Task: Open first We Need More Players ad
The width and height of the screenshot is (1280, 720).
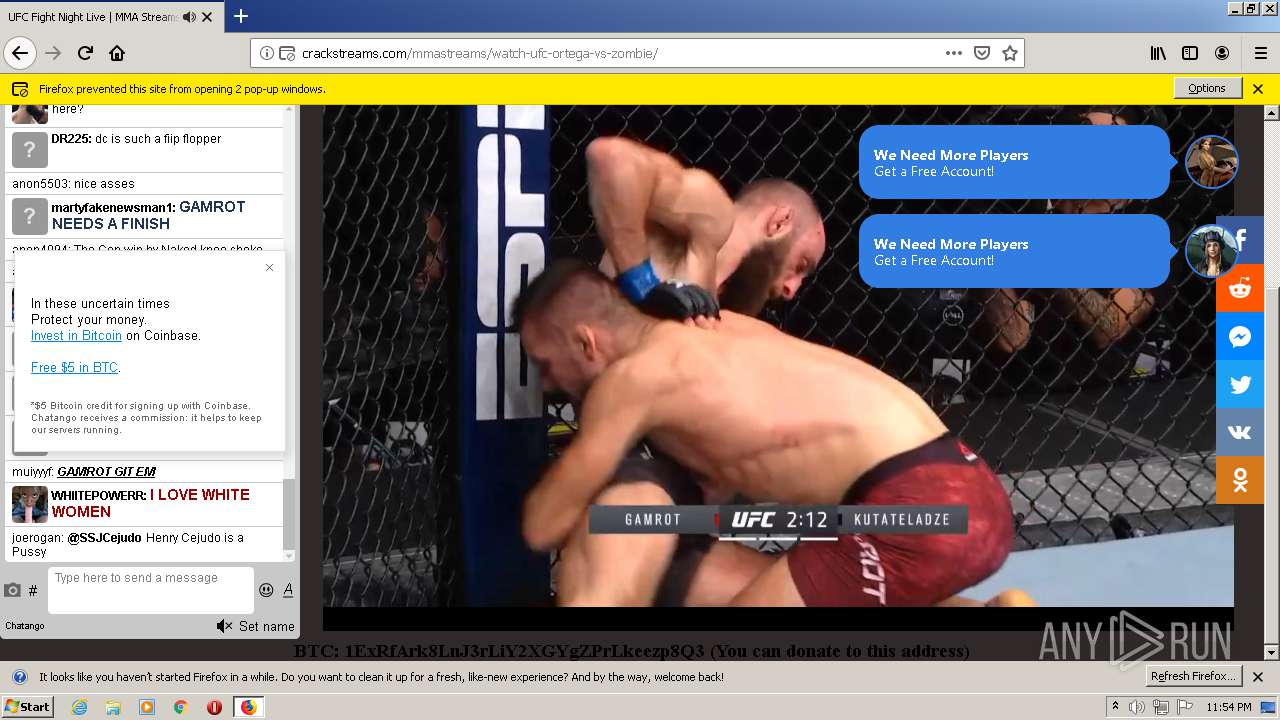Action: [1014, 162]
